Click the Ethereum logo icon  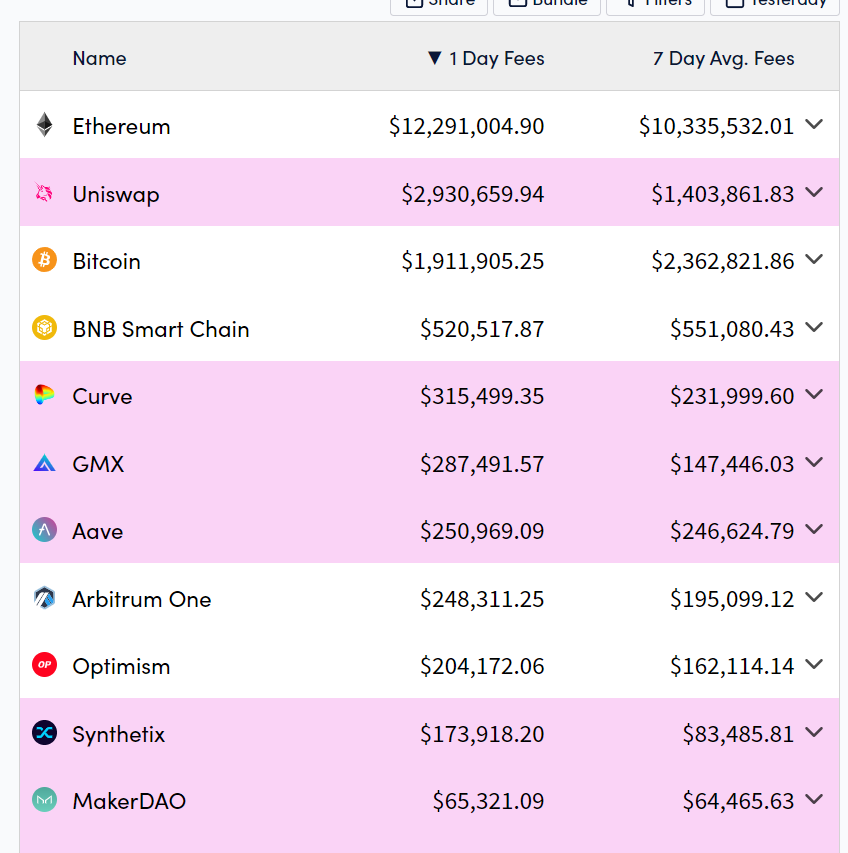coord(45,125)
